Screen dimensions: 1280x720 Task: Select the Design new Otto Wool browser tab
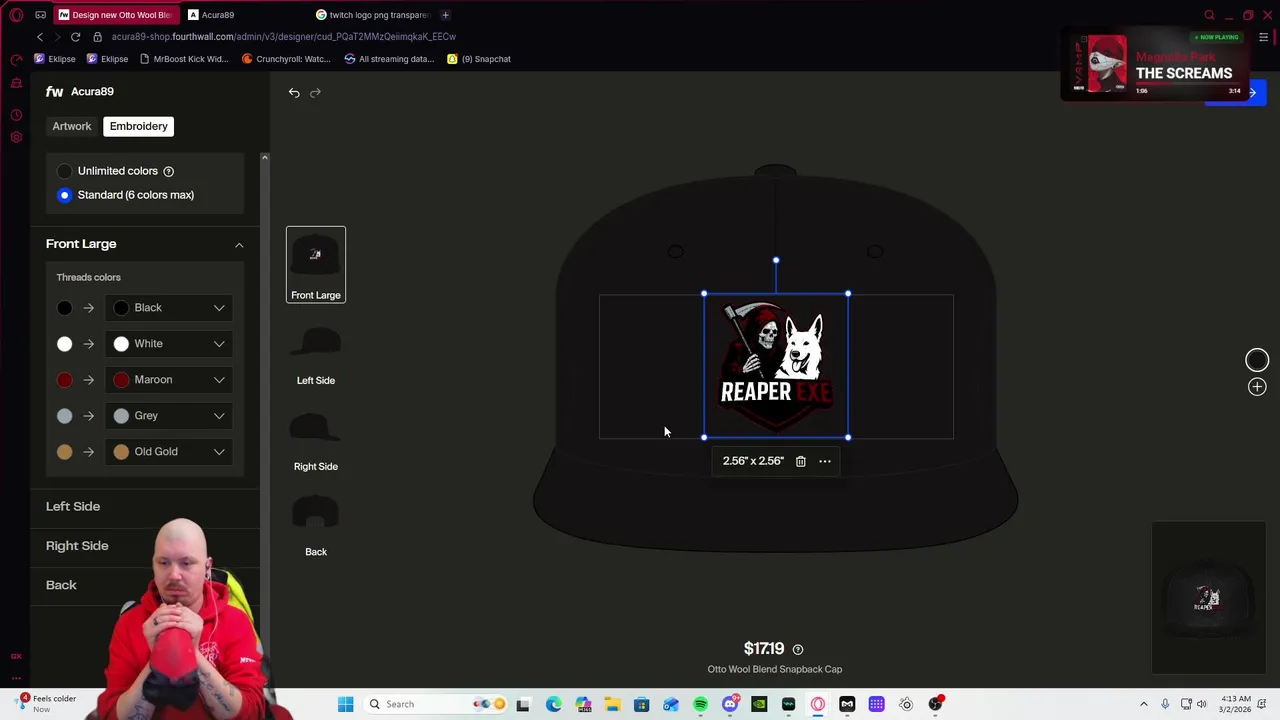point(116,15)
